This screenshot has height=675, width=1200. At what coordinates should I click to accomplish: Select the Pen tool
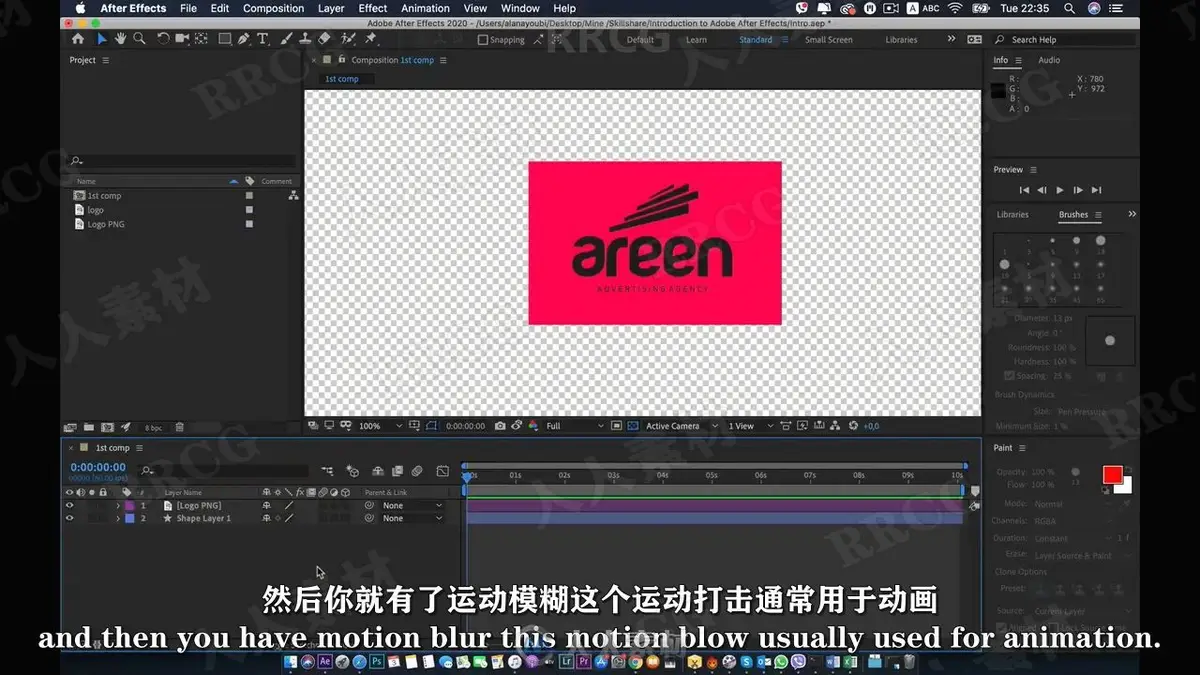(245, 39)
